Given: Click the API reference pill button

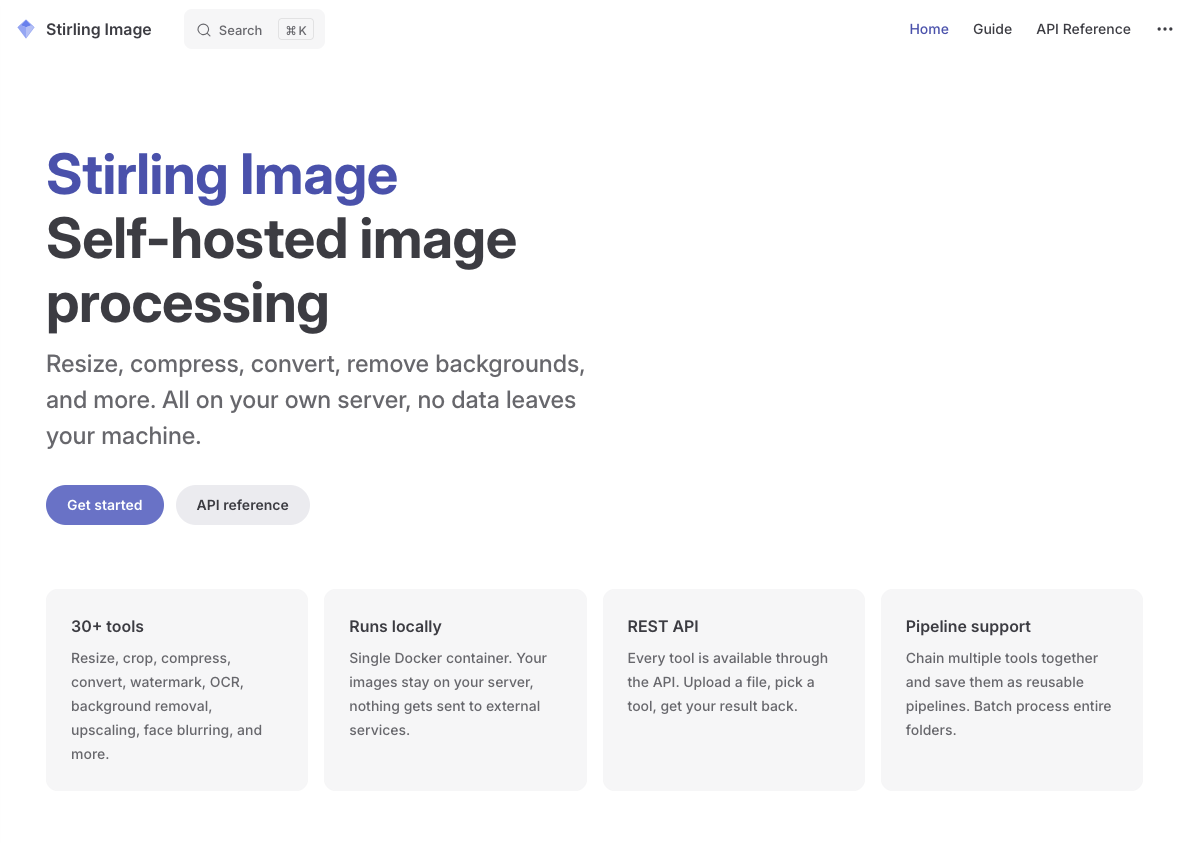Looking at the screenshot, I should 243,505.
